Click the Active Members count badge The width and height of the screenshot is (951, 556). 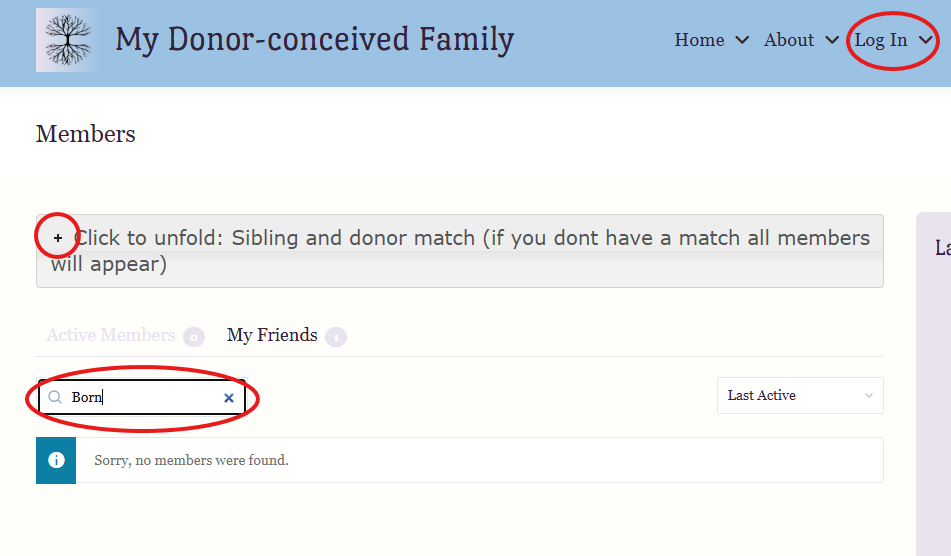(x=194, y=337)
